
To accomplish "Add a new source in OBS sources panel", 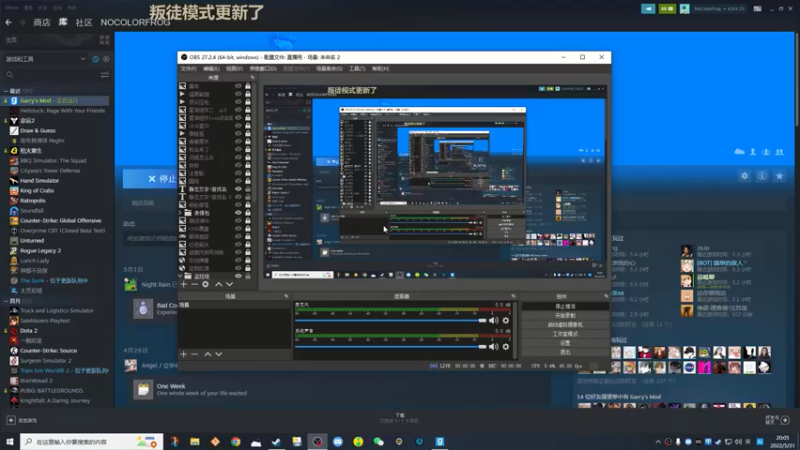I will coord(184,284).
